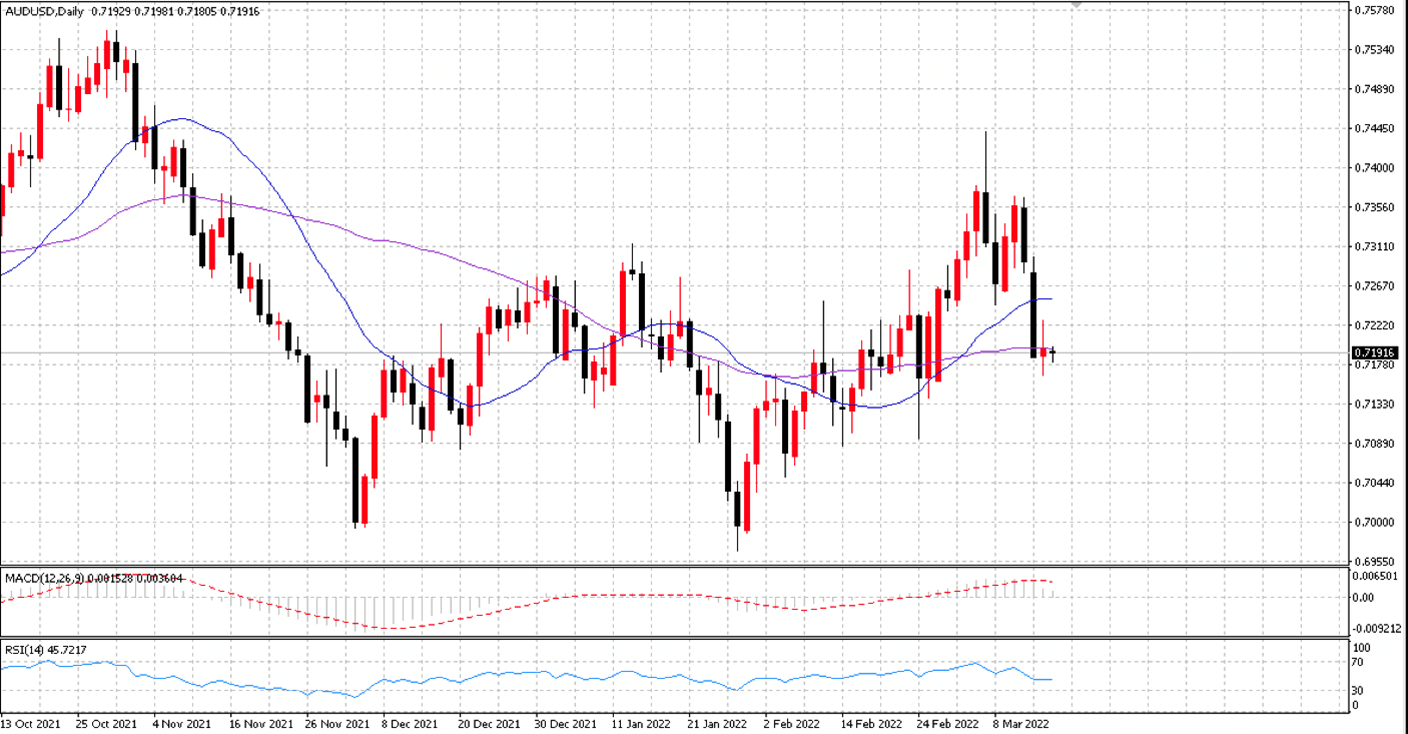Click price scale value 0.75780
Image resolution: width=1408 pixels, height=734 pixels.
tap(1375, 10)
